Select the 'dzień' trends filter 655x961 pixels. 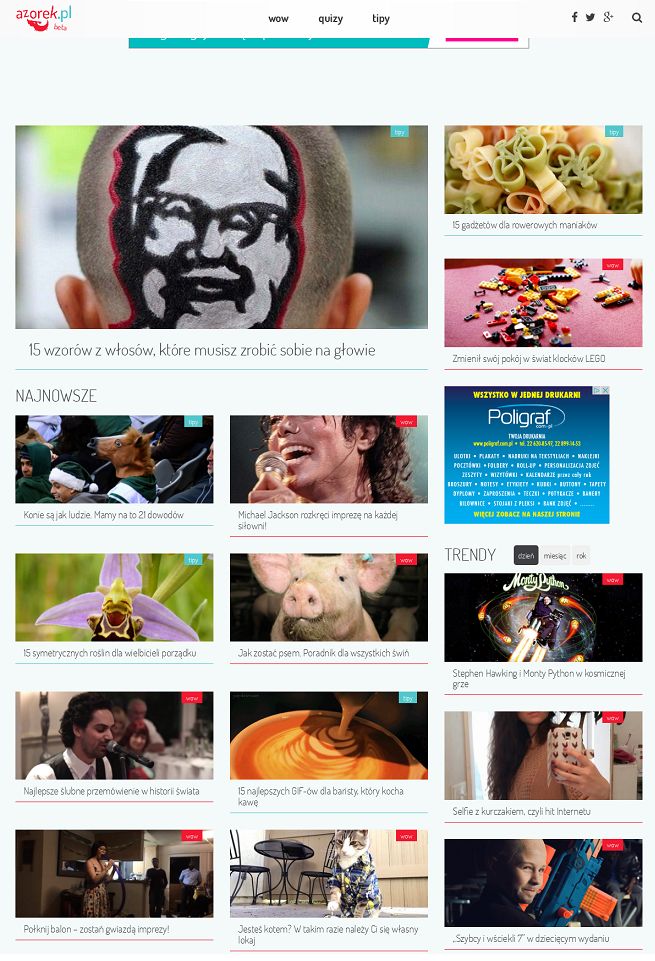point(526,555)
